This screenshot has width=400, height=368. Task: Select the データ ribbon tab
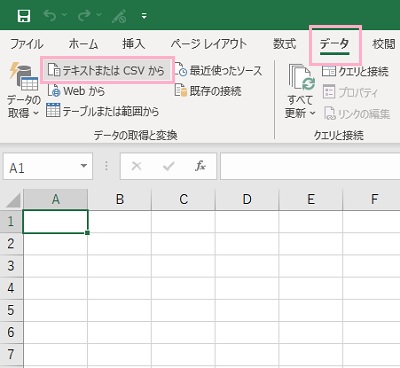[x=335, y=45]
